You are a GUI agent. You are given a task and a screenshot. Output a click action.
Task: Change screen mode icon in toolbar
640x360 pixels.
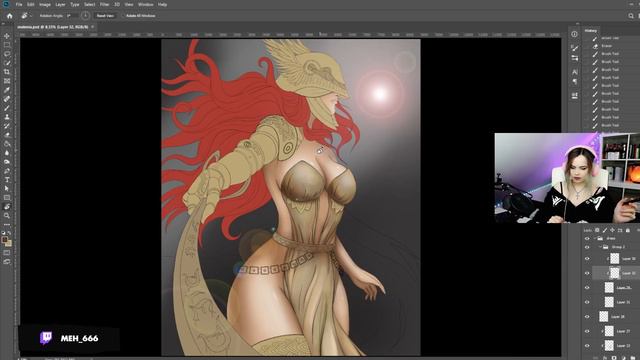7,262
